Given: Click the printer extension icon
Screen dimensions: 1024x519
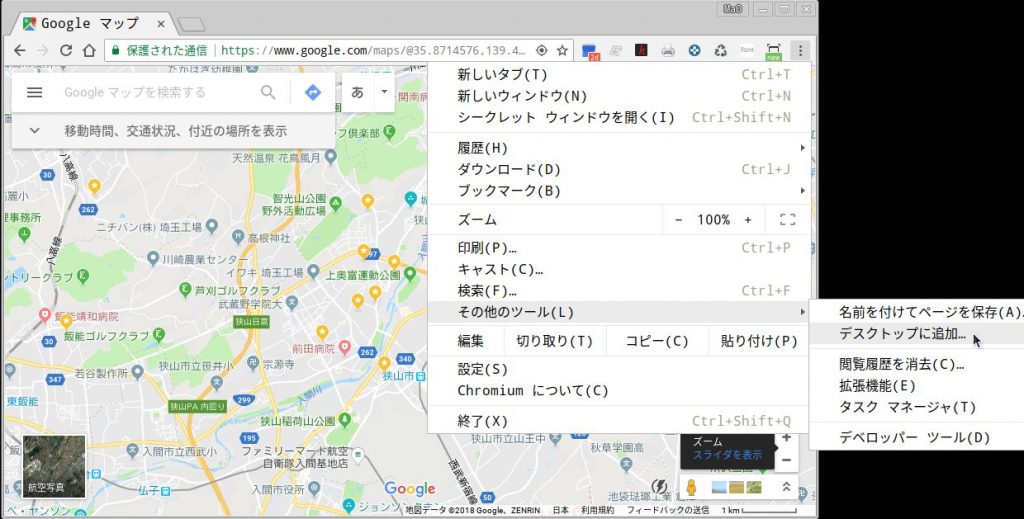Looking at the screenshot, I should coord(667,50).
